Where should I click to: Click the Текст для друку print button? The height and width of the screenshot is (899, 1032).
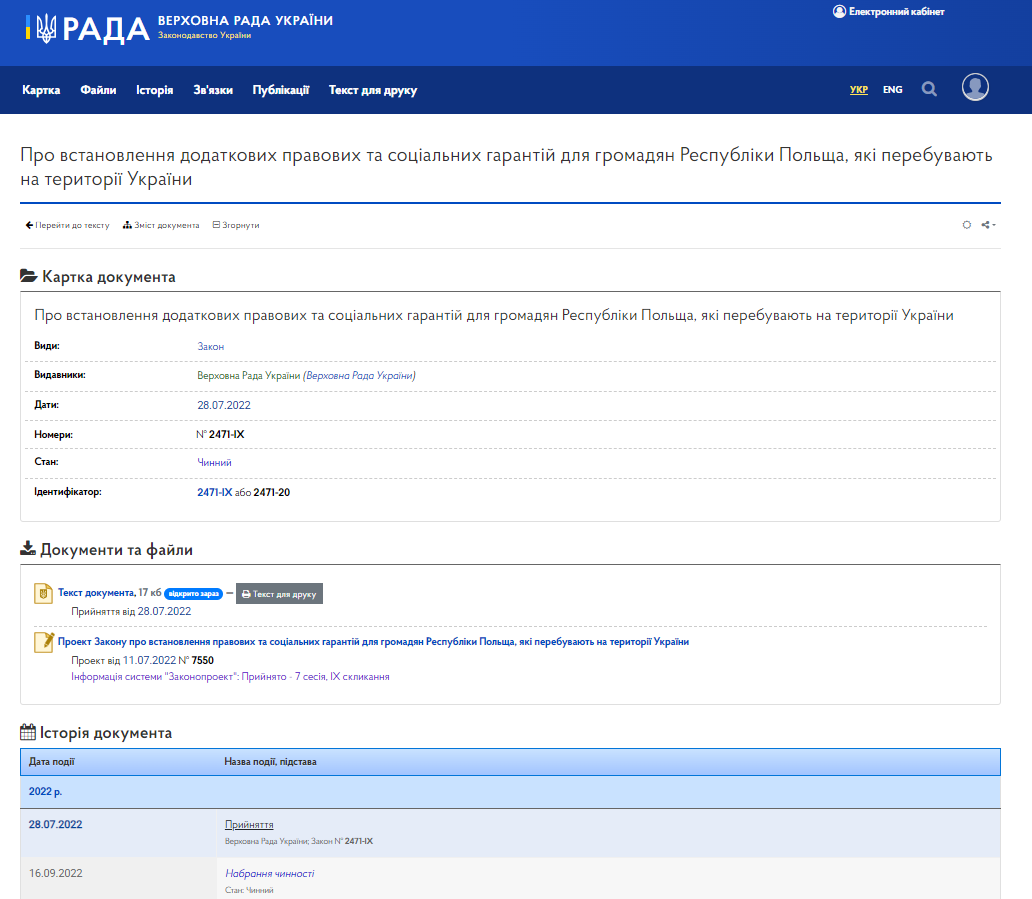279,593
